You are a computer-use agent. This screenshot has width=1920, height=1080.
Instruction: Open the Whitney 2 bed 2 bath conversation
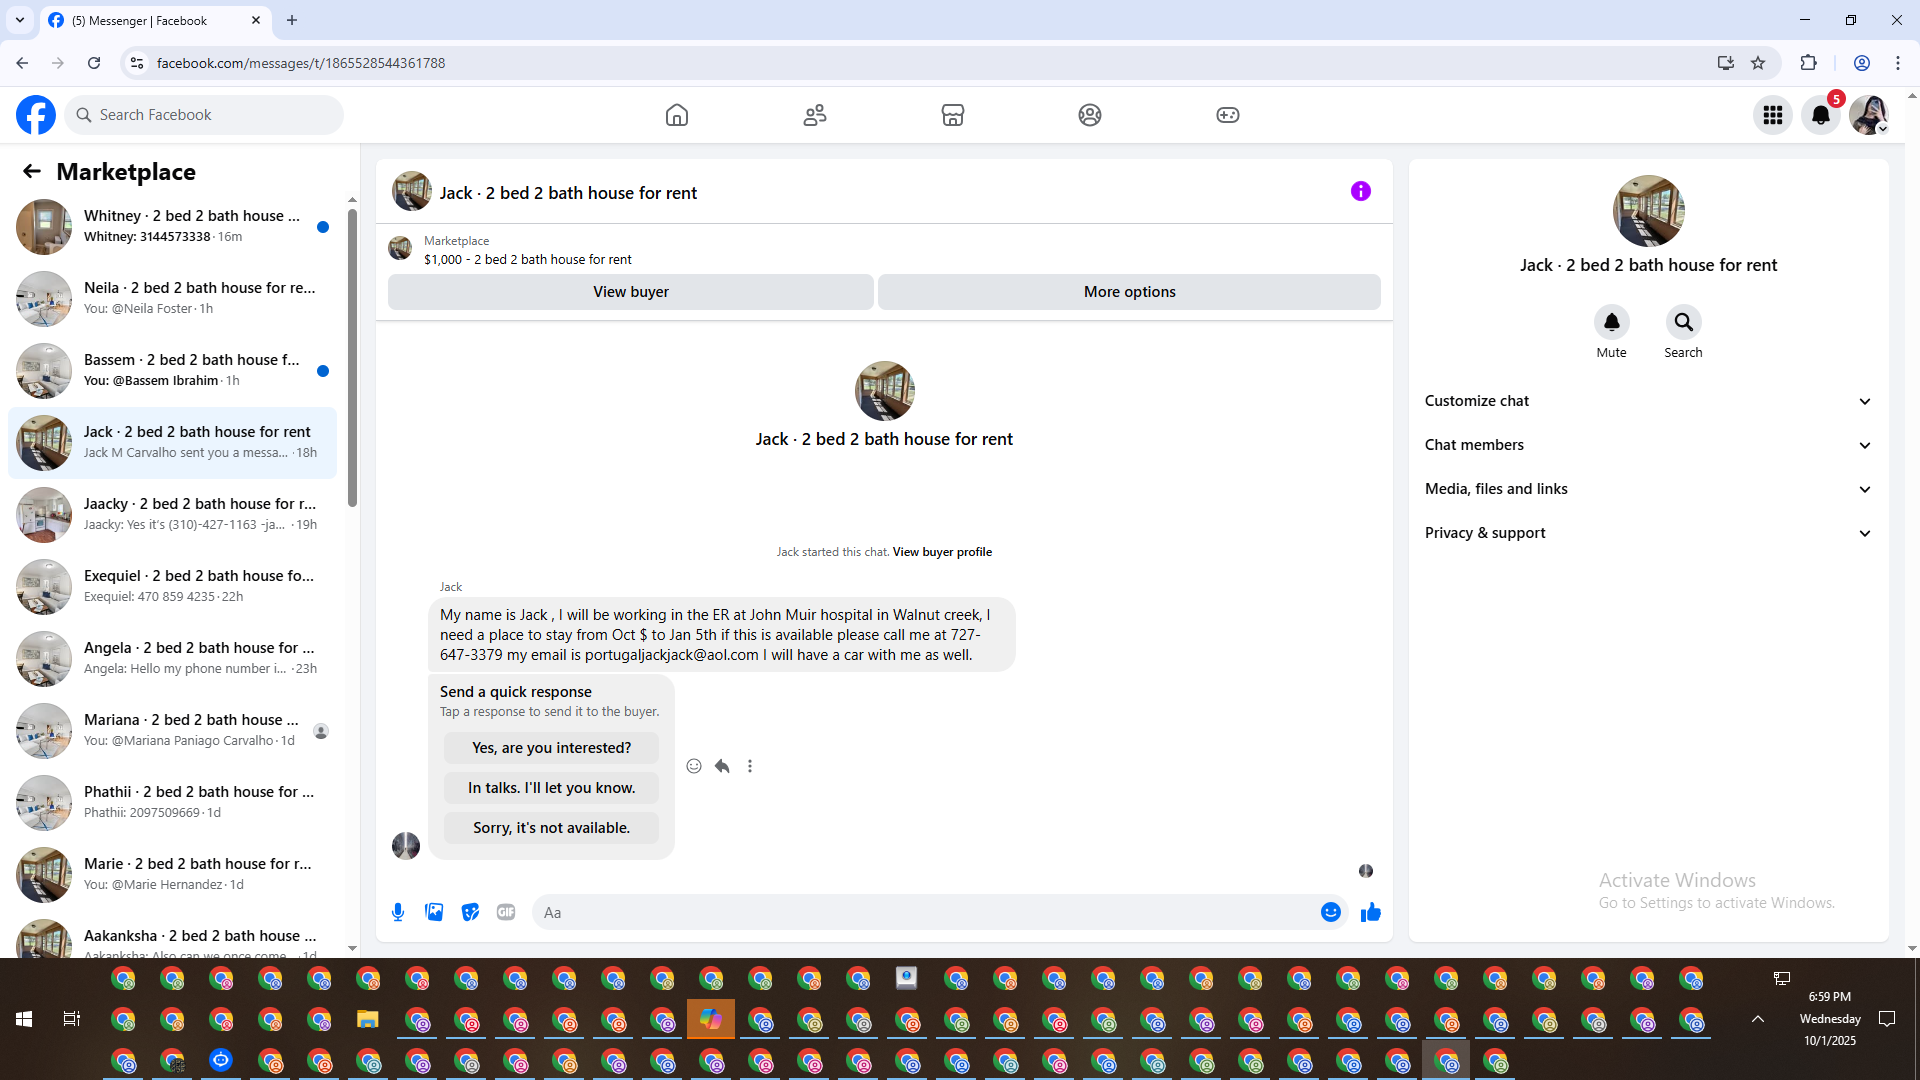tap(173, 227)
